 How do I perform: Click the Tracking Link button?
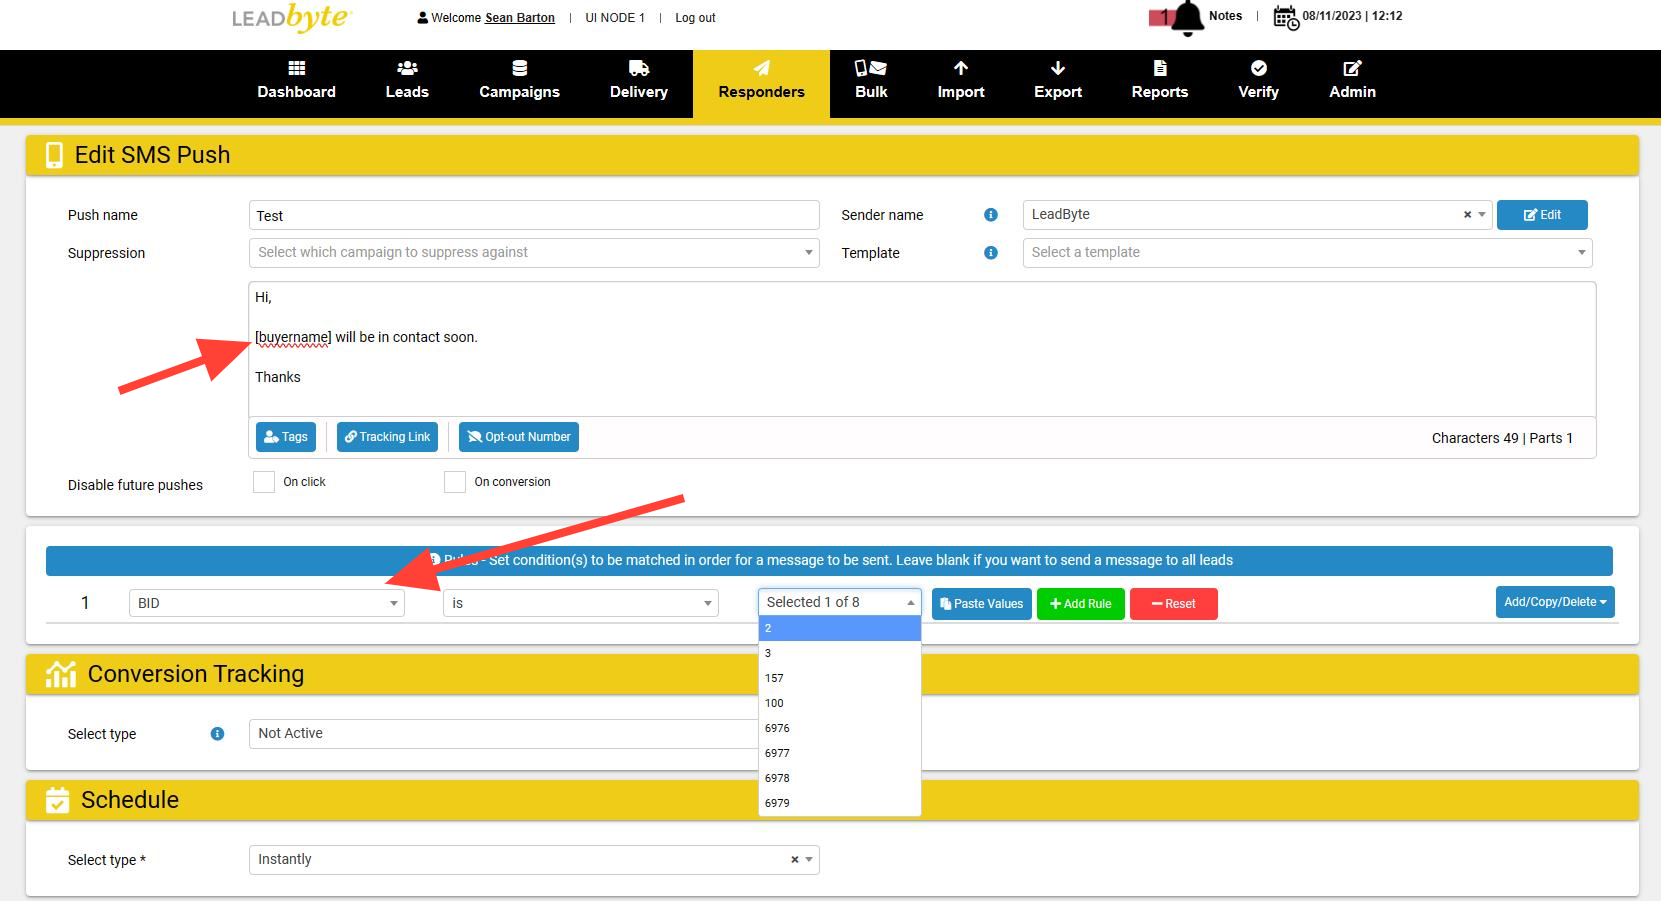pyautogui.click(x=388, y=437)
